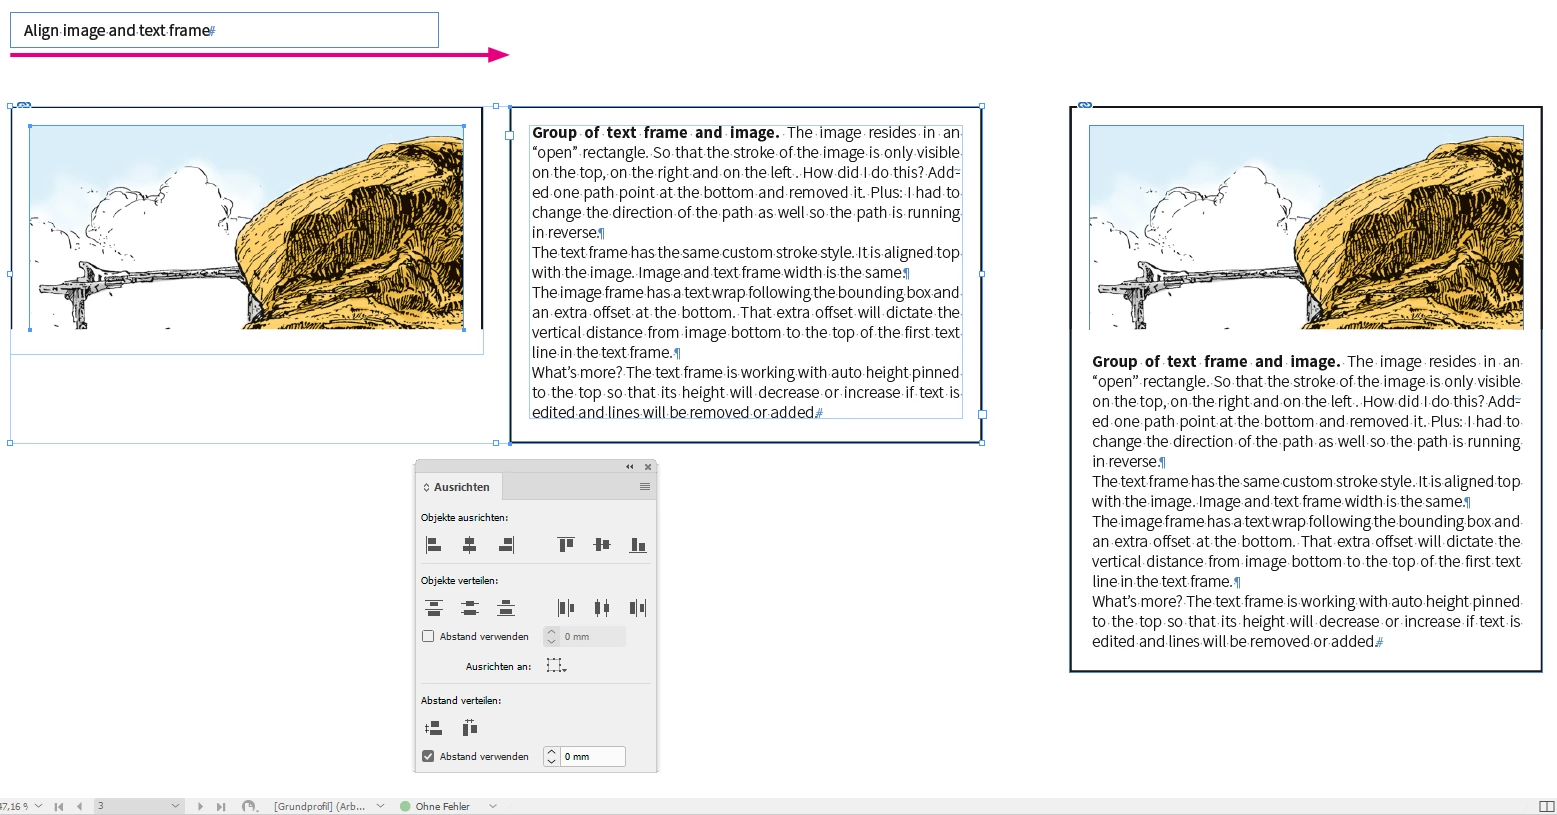
Task: Go to the last page
Action: coord(221,806)
